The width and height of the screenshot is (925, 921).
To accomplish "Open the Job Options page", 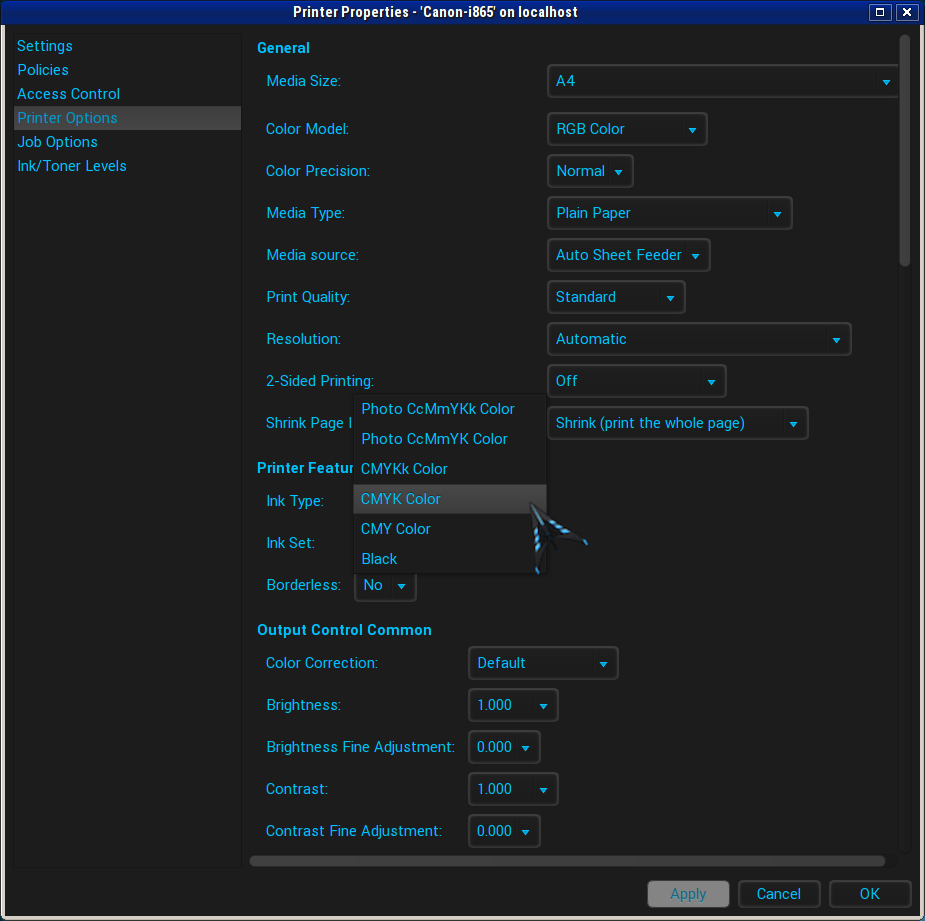I will click(57, 142).
